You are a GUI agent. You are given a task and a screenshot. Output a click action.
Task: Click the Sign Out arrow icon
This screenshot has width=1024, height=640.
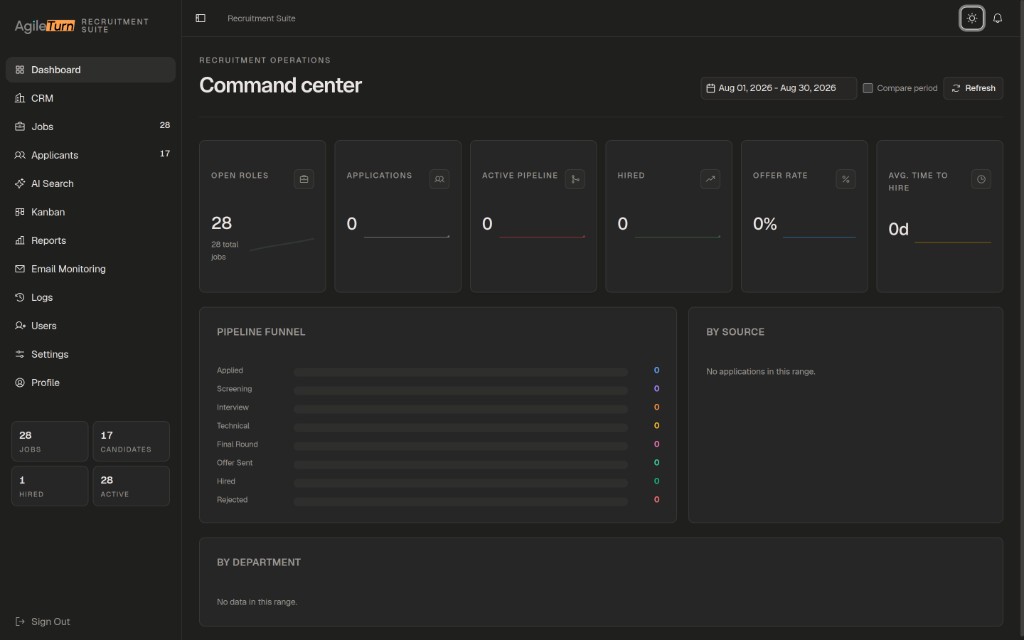click(20, 622)
